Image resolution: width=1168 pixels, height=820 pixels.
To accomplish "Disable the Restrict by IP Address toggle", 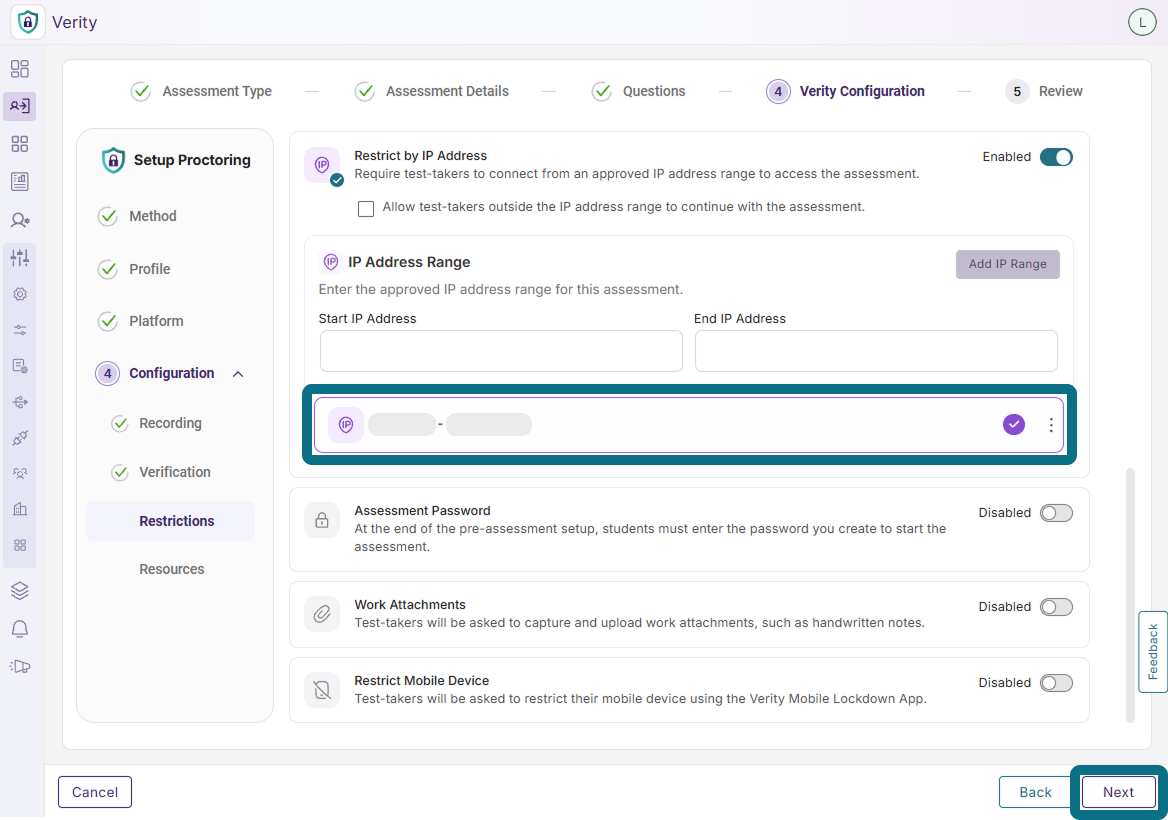I will click(1056, 157).
